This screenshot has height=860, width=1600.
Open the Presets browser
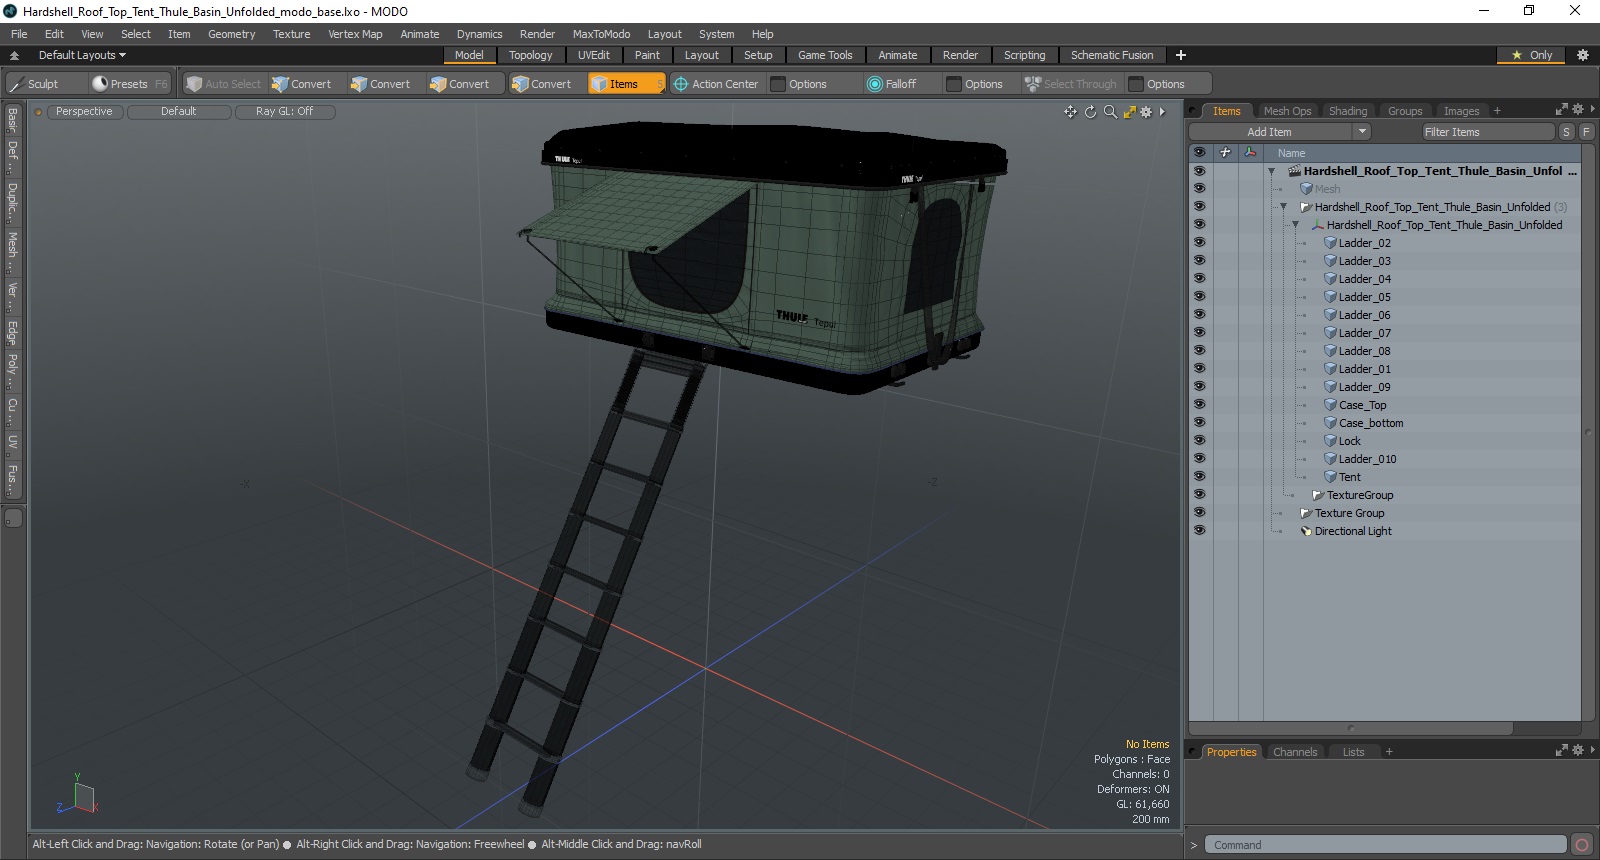click(x=129, y=84)
